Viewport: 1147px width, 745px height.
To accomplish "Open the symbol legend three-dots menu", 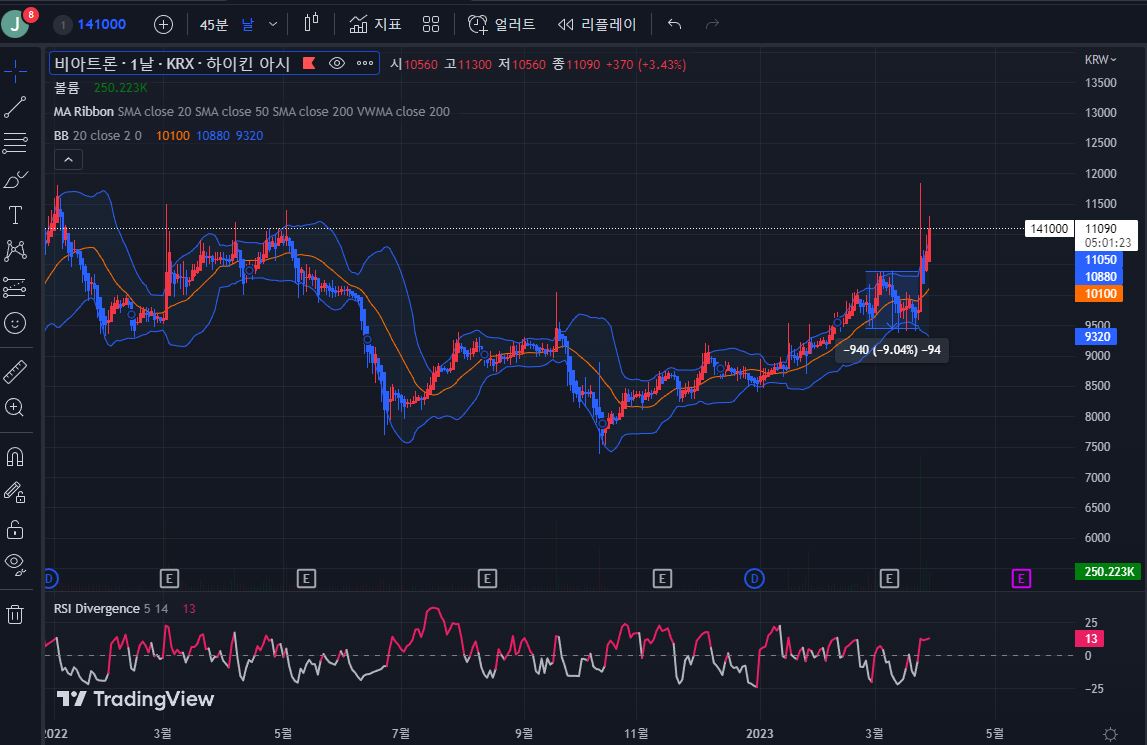I will (x=365, y=64).
